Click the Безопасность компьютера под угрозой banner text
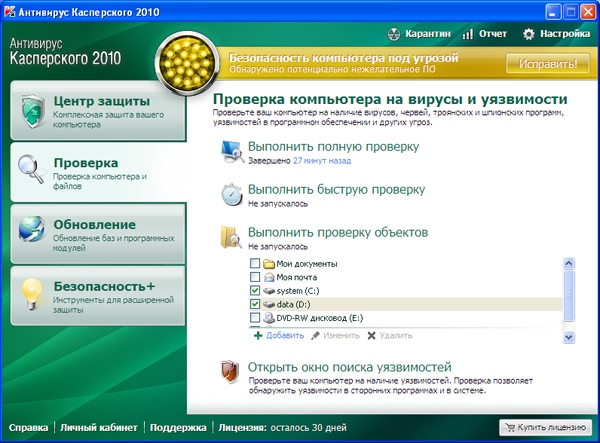The width and height of the screenshot is (600, 443). 343,58
